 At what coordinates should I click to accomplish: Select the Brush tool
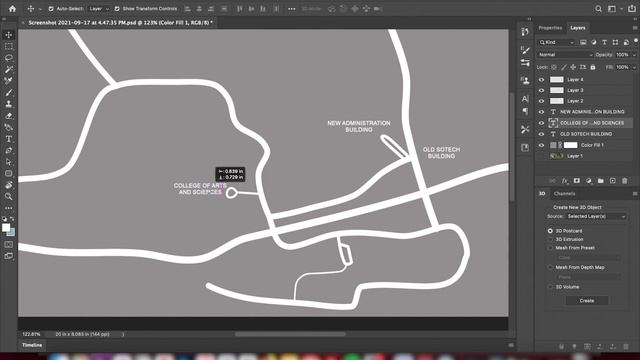point(9,93)
